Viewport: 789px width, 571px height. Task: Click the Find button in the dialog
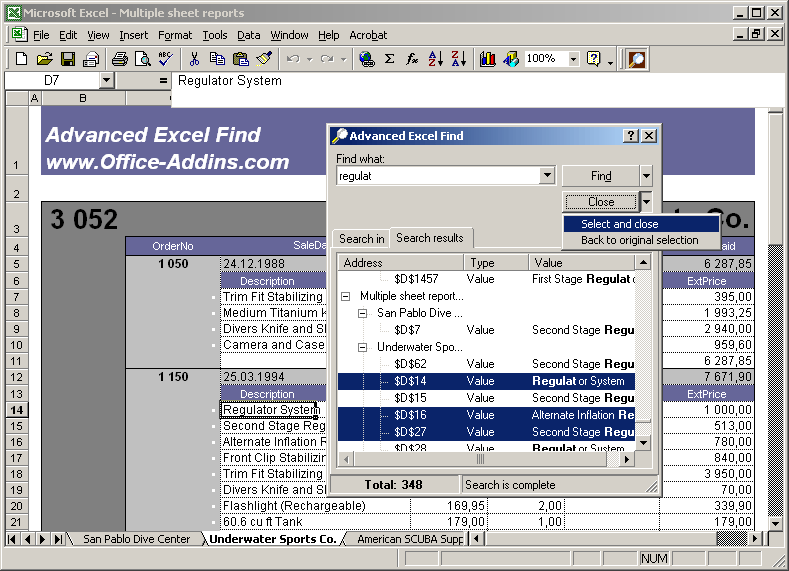(601, 176)
